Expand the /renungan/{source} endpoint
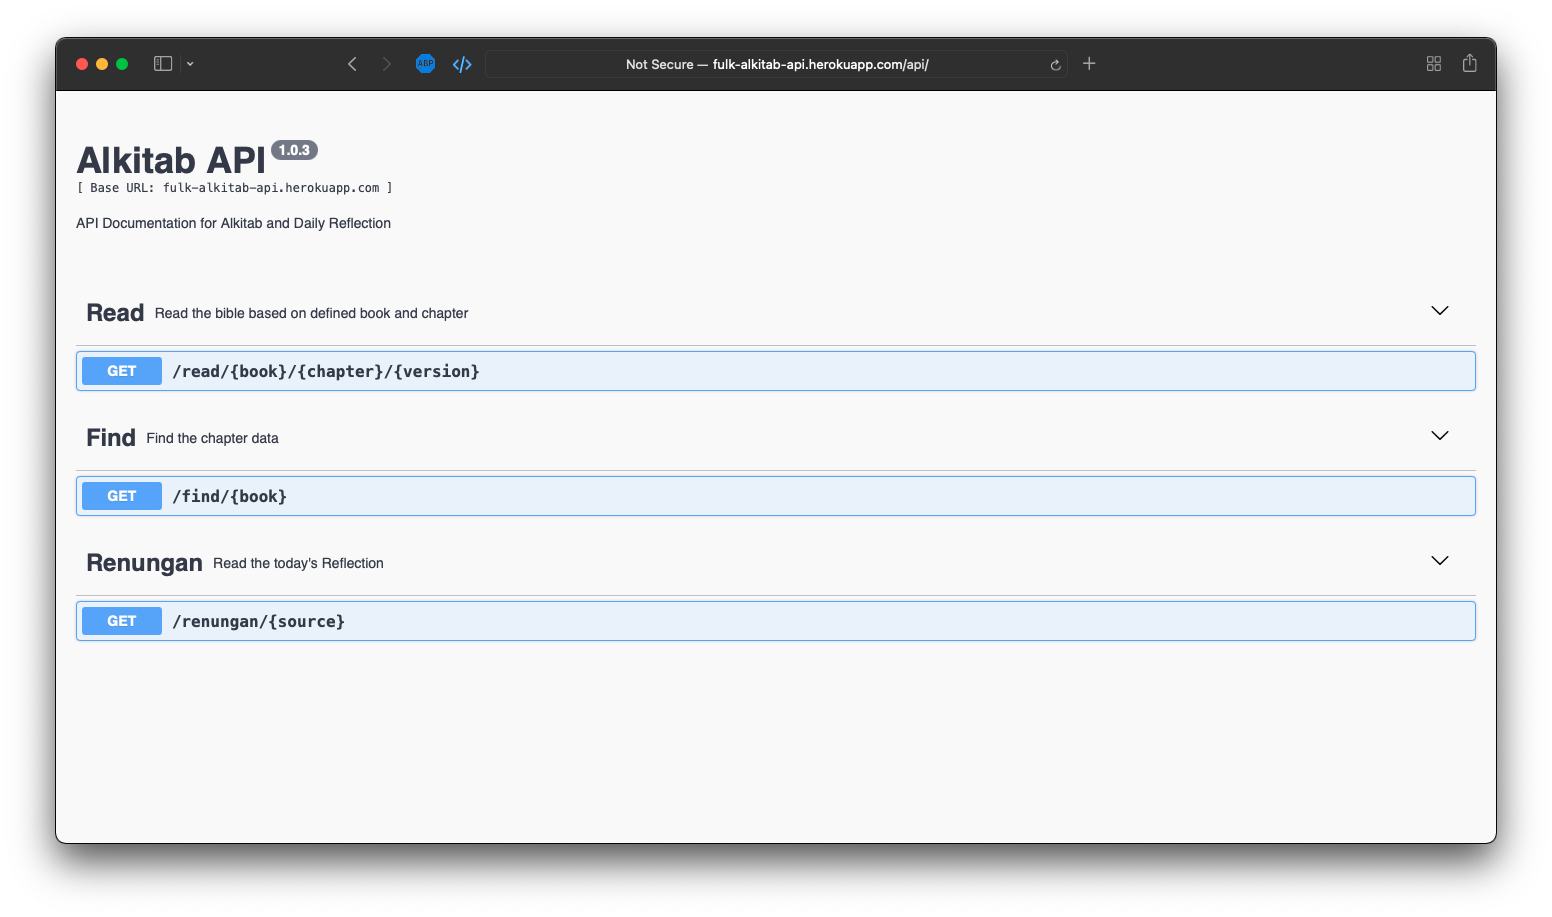This screenshot has height=917, width=1552. (x=259, y=621)
